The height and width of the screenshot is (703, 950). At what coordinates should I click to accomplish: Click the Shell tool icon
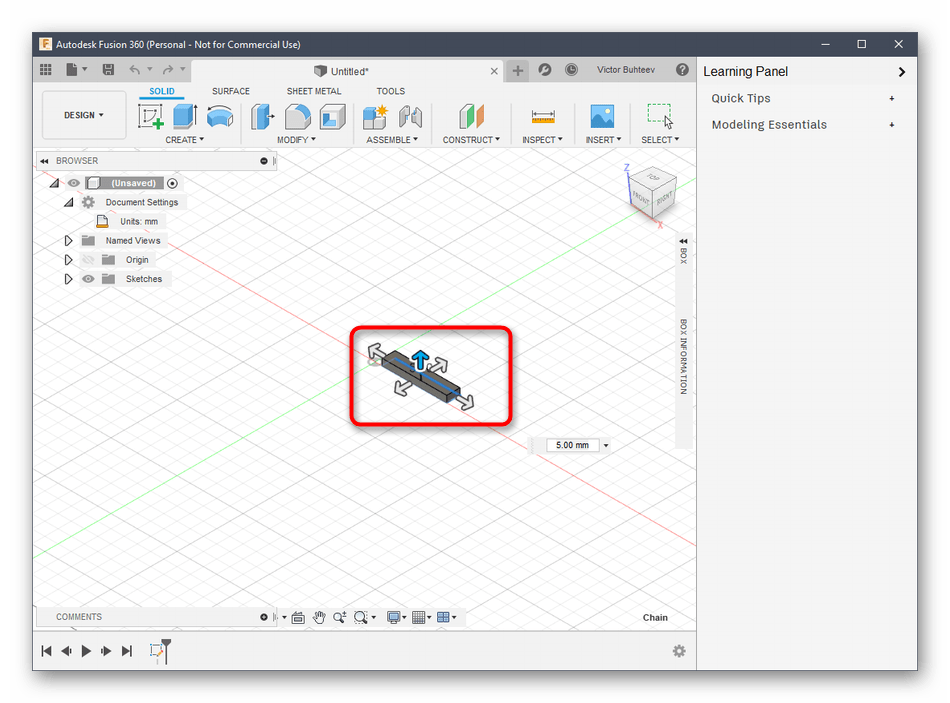pos(332,116)
